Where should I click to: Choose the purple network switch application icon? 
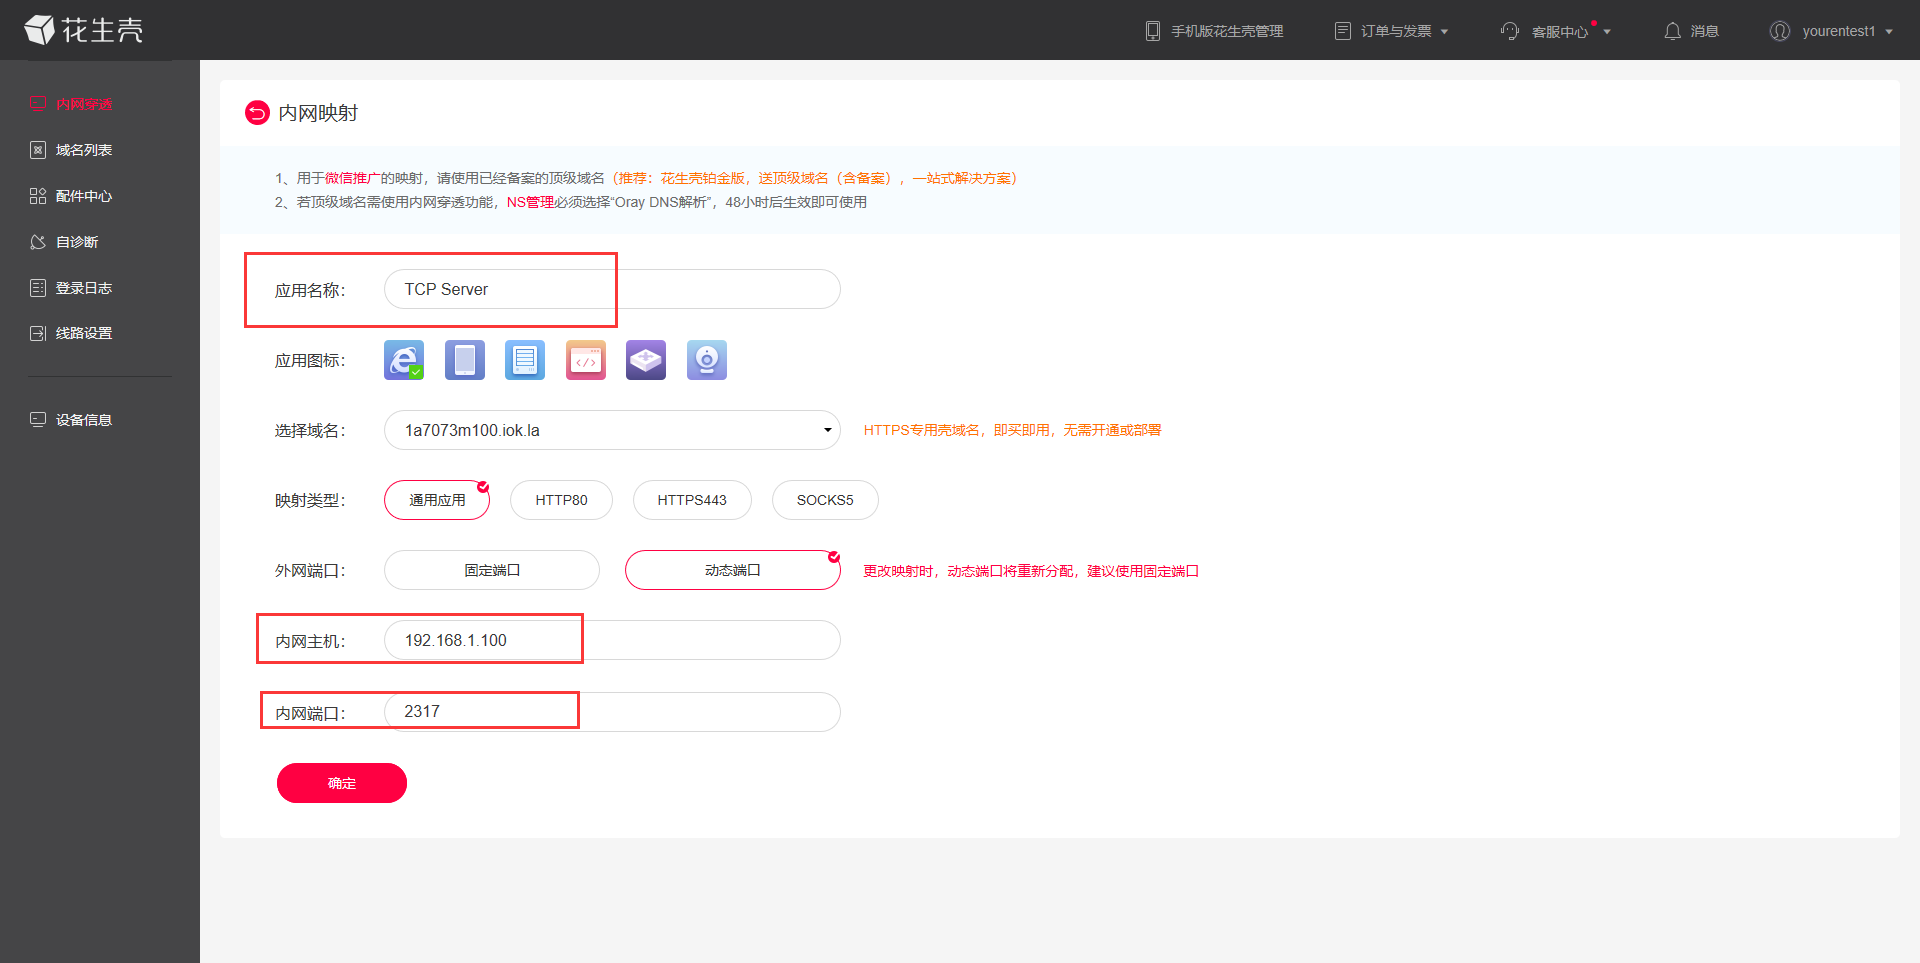pyautogui.click(x=646, y=360)
